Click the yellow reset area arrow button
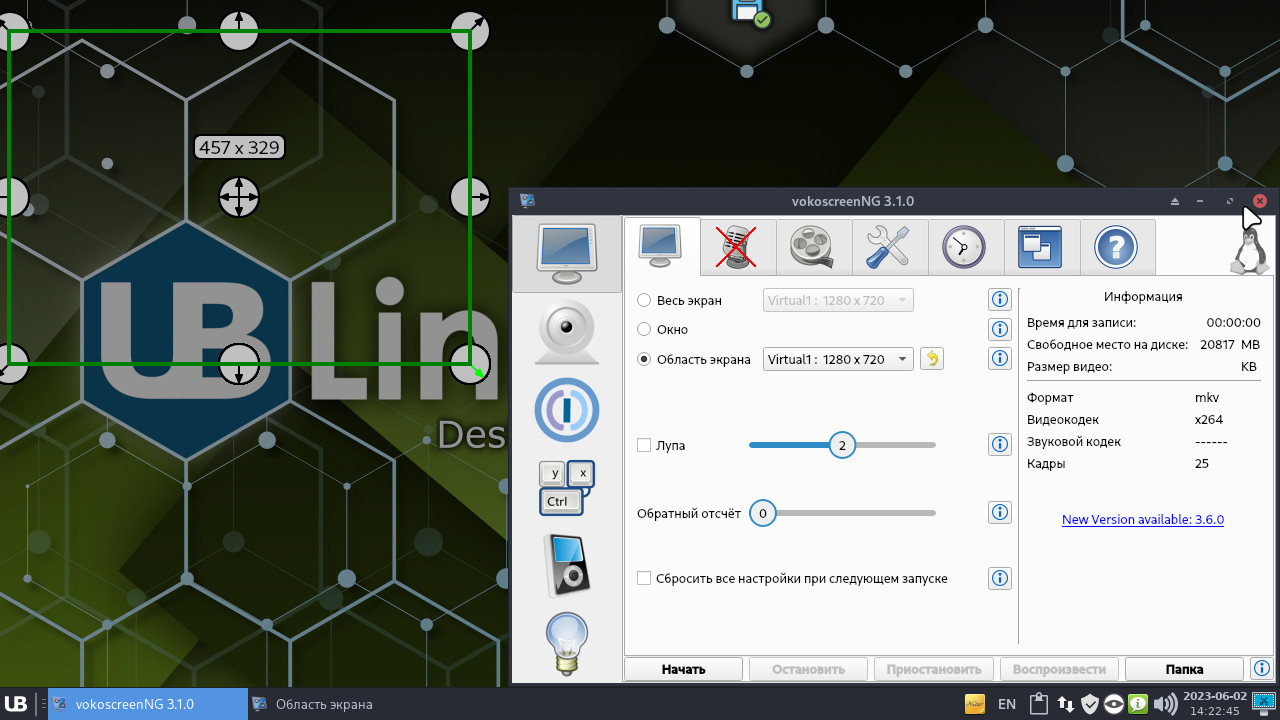 pos(932,359)
